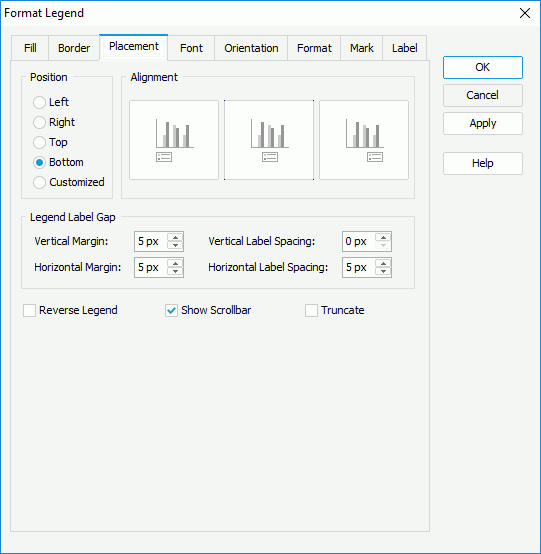Switch to the Format tab
The width and height of the screenshot is (541, 554).
point(314,48)
